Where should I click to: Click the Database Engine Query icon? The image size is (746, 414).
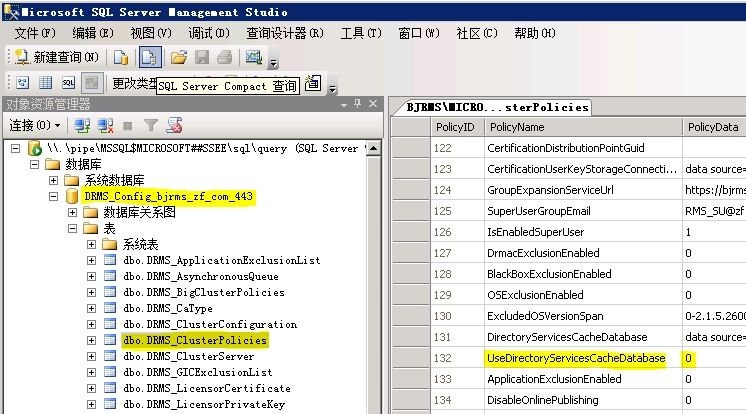click(x=121, y=58)
